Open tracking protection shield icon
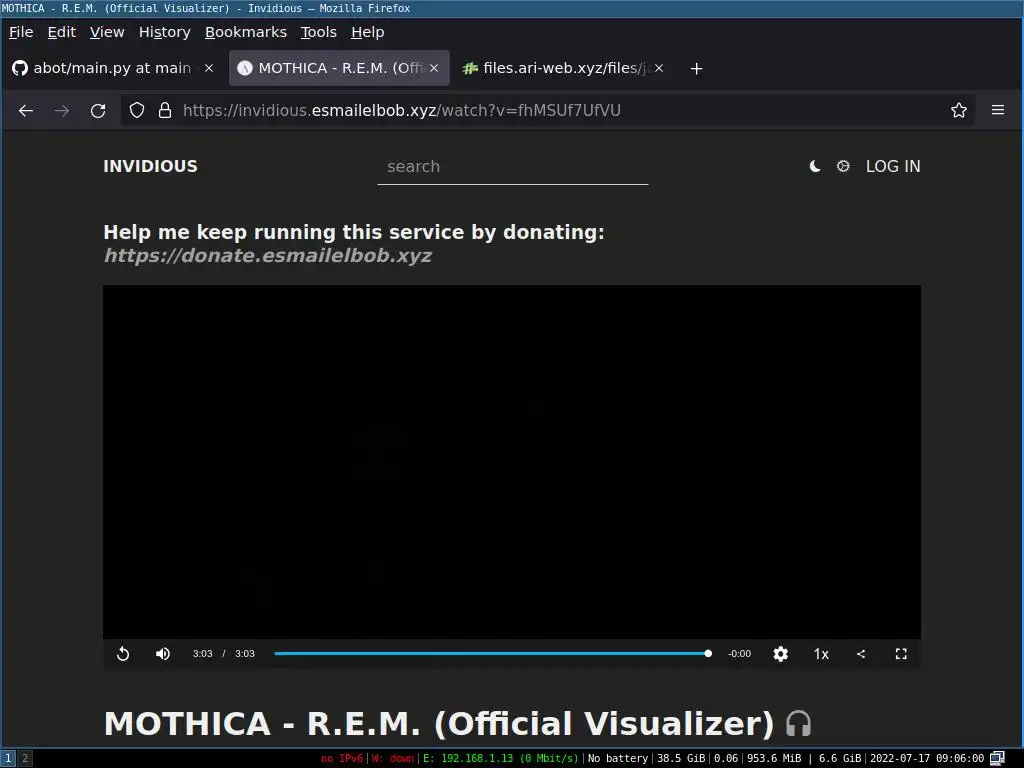The height and width of the screenshot is (768, 1024). (136, 110)
